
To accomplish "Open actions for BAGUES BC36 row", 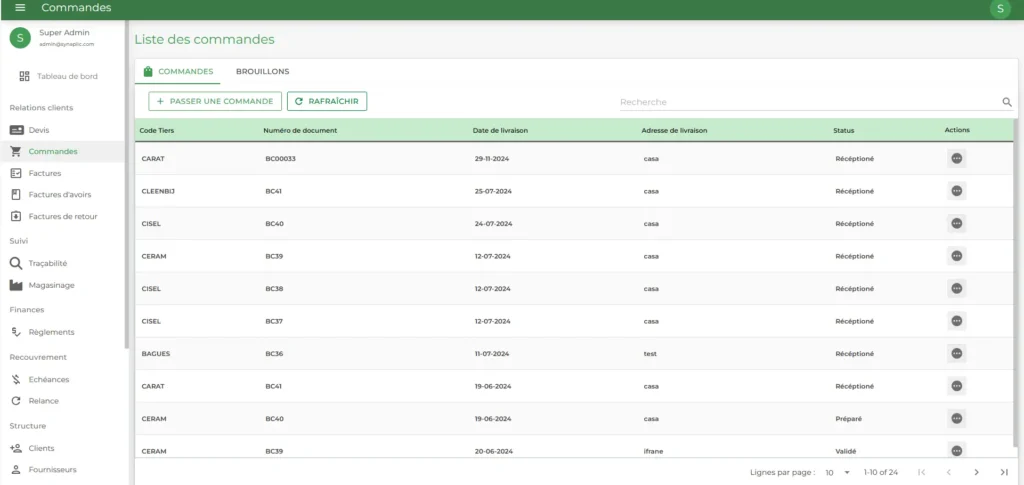I will [957, 353].
